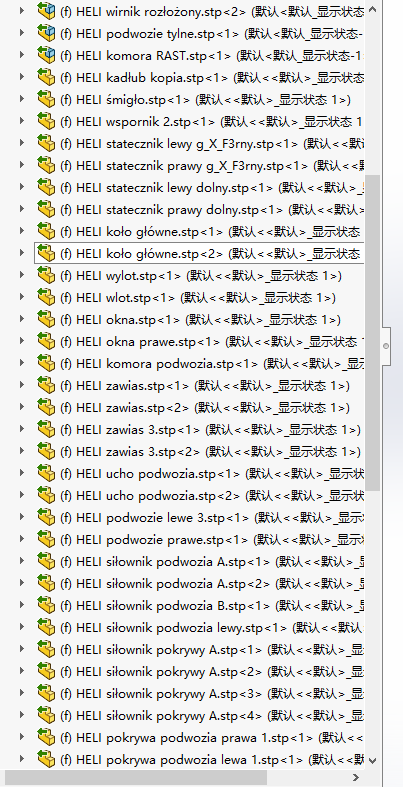403x787 pixels.
Task: Click the komora podwozia.stp<1> part icon
Action: (46, 363)
